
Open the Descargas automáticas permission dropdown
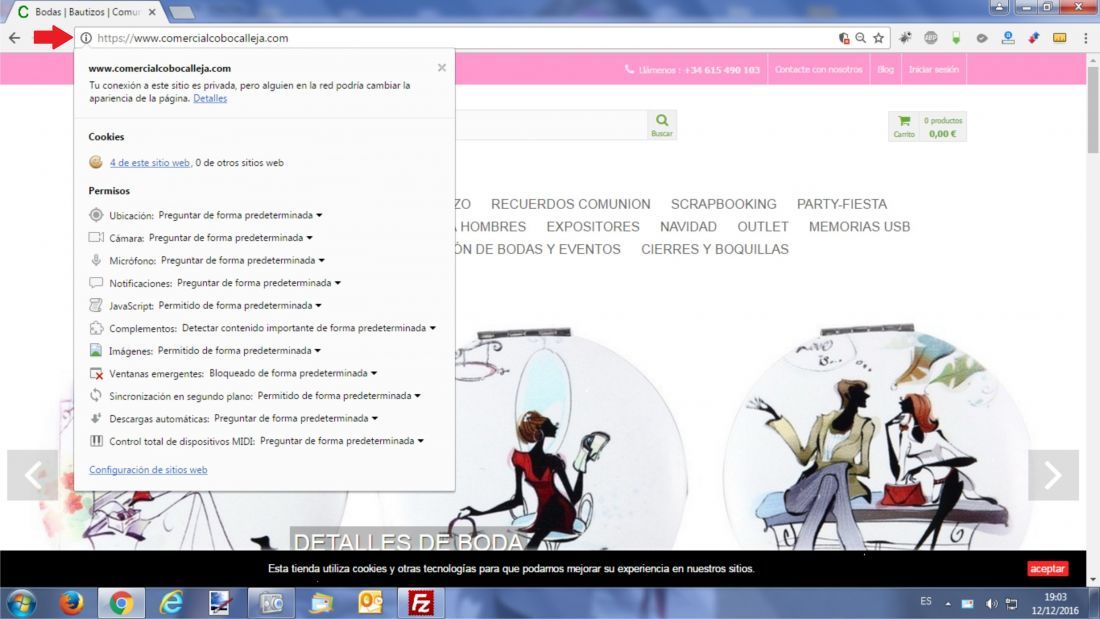[296, 418]
